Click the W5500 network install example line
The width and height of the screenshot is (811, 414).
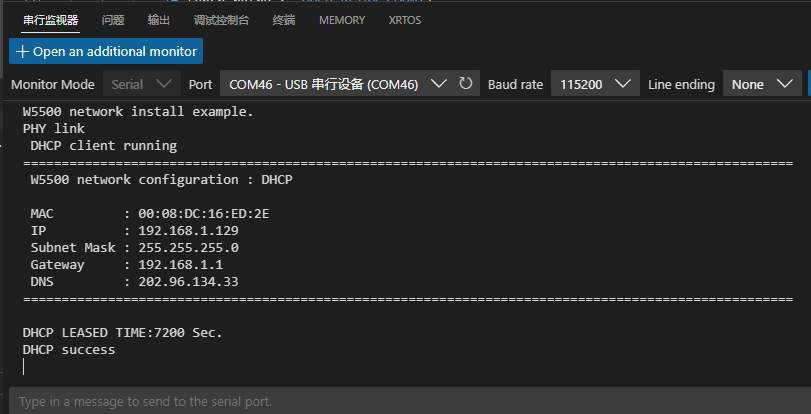[x=138, y=111]
